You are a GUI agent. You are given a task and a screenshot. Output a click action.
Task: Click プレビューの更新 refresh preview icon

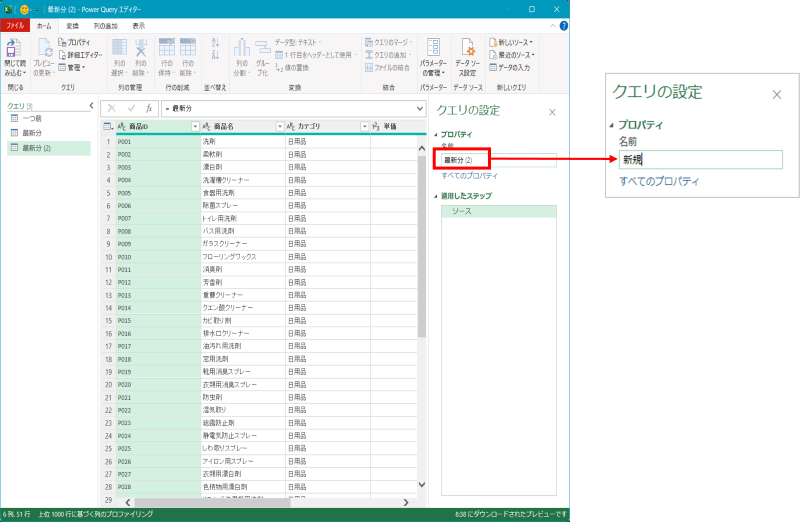point(44,49)
